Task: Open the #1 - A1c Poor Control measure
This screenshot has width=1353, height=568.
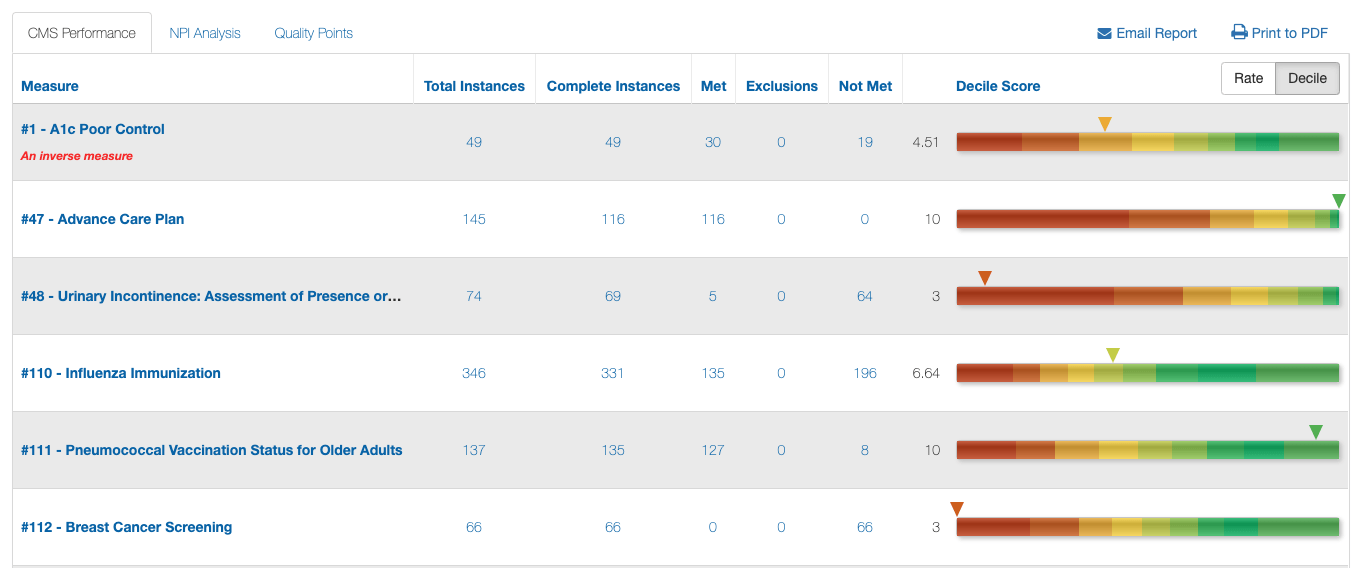Action: point(93,129)
